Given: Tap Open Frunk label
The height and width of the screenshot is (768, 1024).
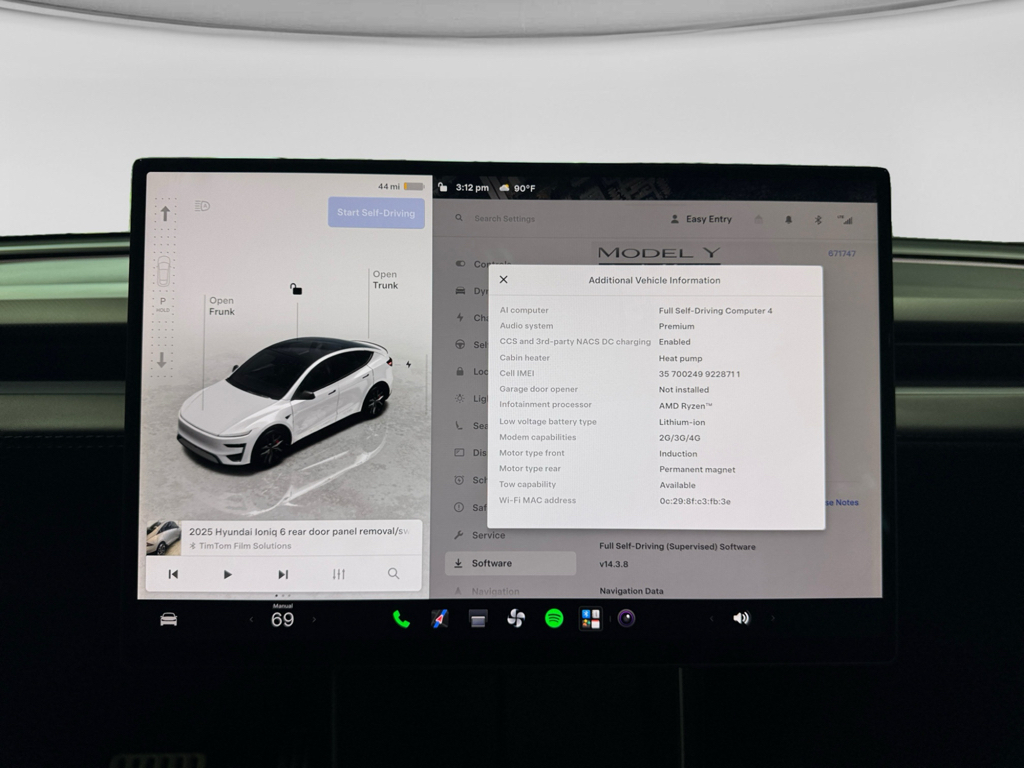Looking at the screenshot, I should point(221,306).
